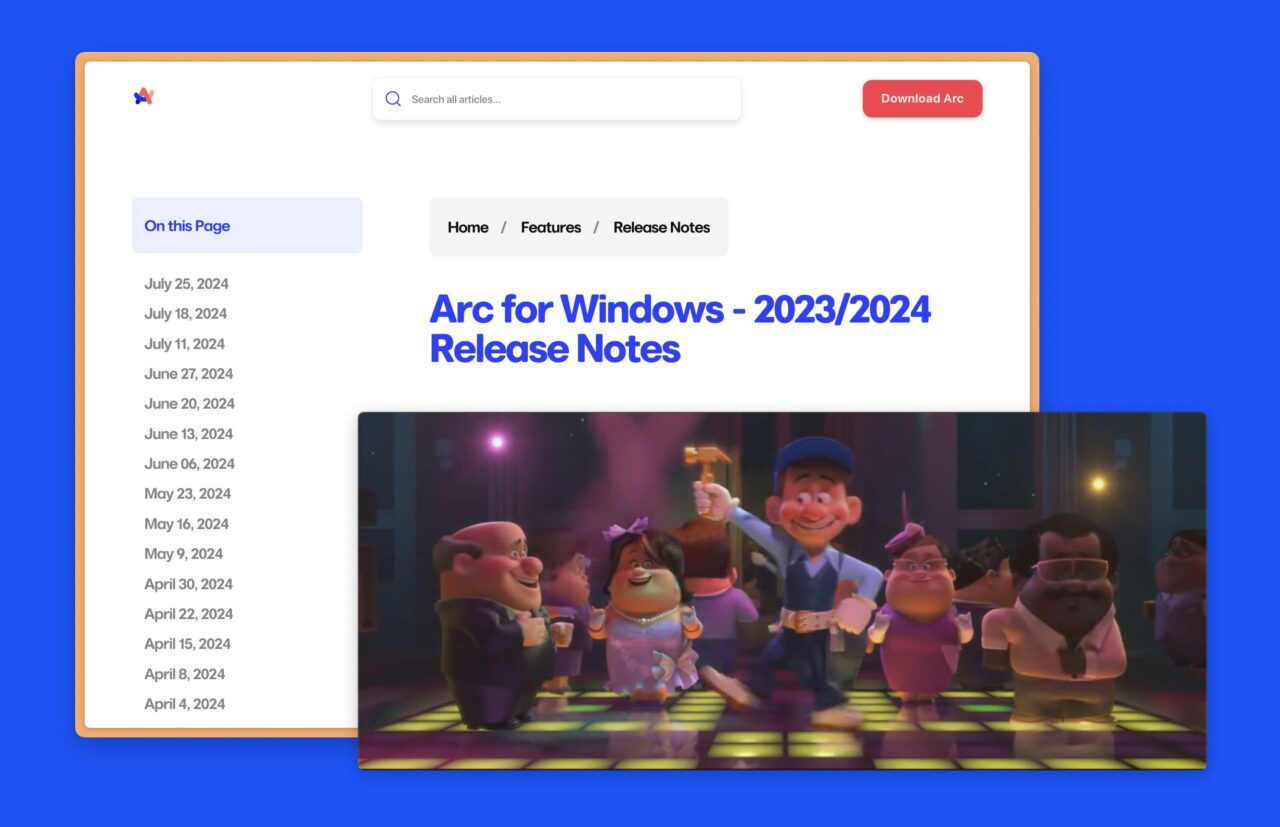Image resolution: width=1280 pixels, height=827 pixels.
Task: Jump to May 9, 2024 section
Action: [x=183, y=554]
